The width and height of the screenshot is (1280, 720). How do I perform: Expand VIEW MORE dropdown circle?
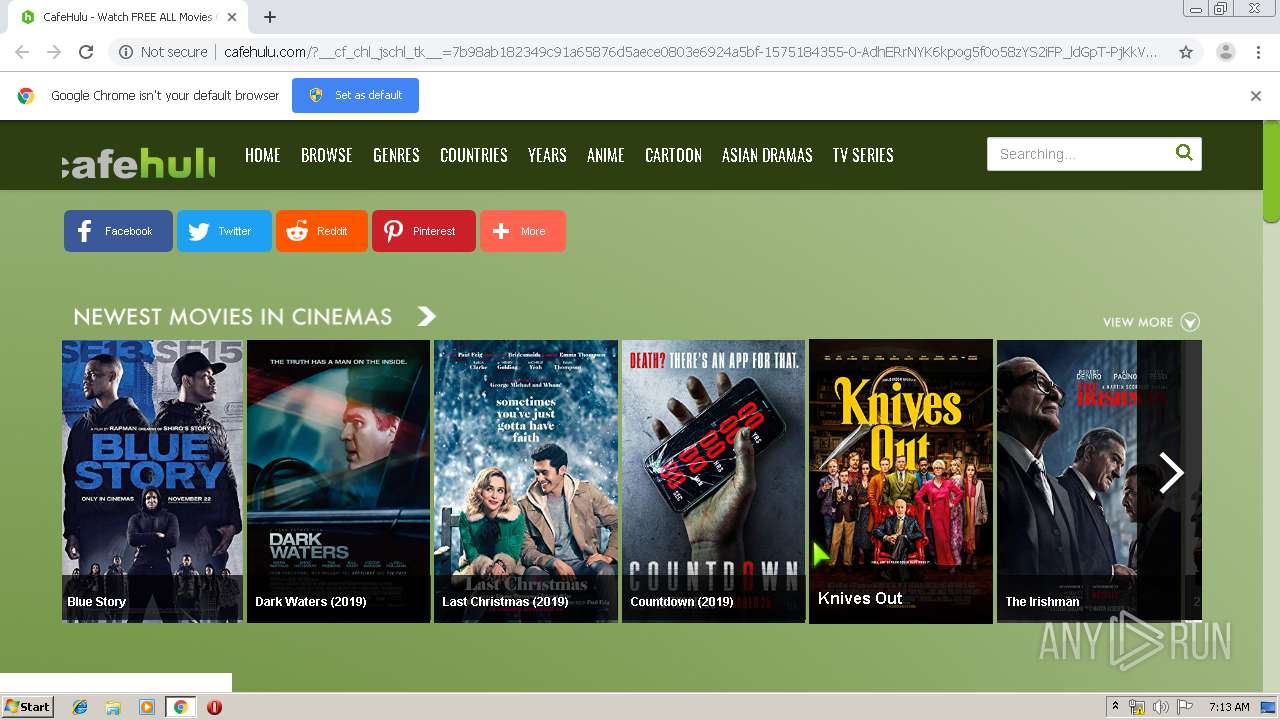[1190, 322]
